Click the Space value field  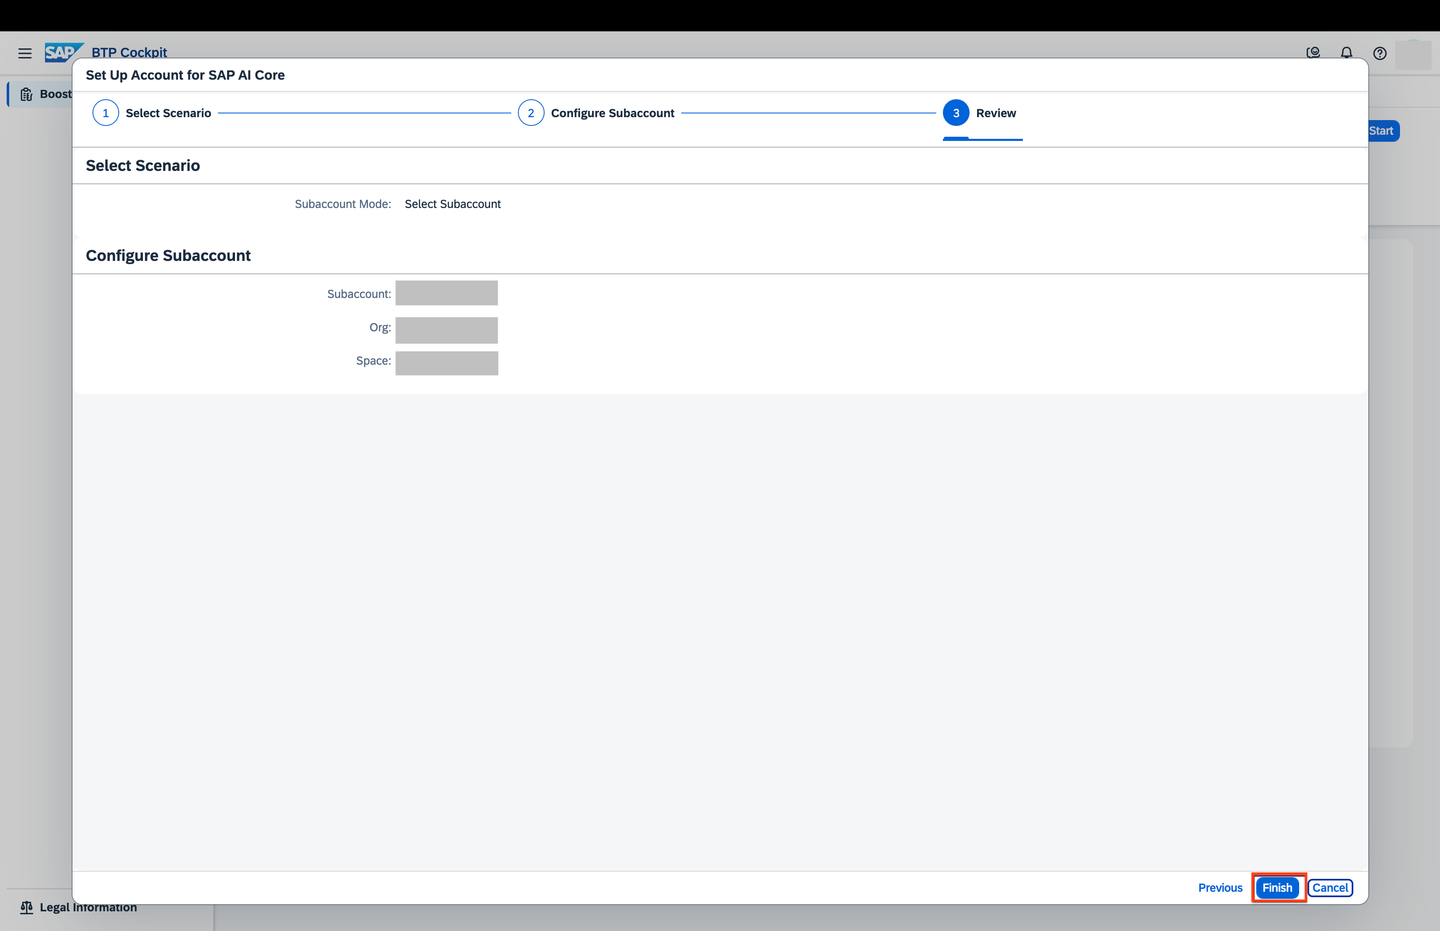pos(446,363)
